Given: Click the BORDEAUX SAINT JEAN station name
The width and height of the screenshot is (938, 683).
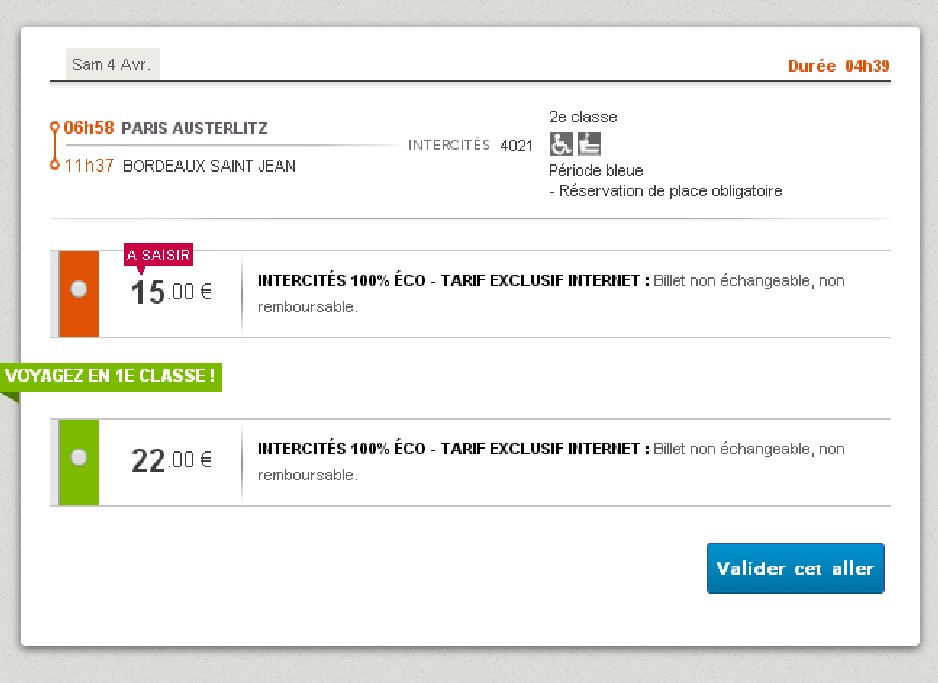Looking at the screenshot, I should click(209, 166).
